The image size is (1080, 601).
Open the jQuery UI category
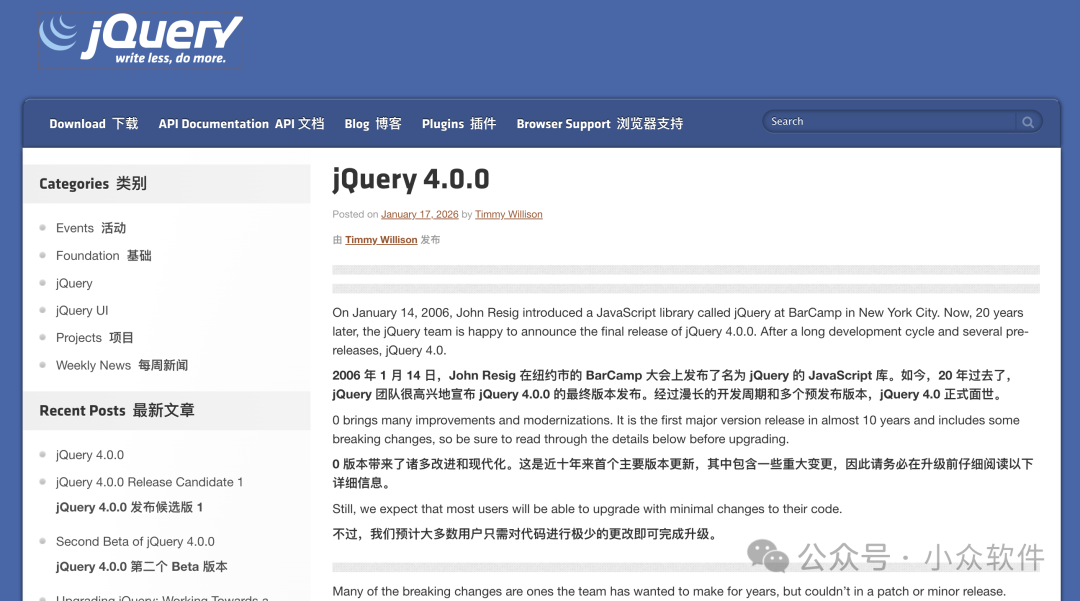pos(82,310)
